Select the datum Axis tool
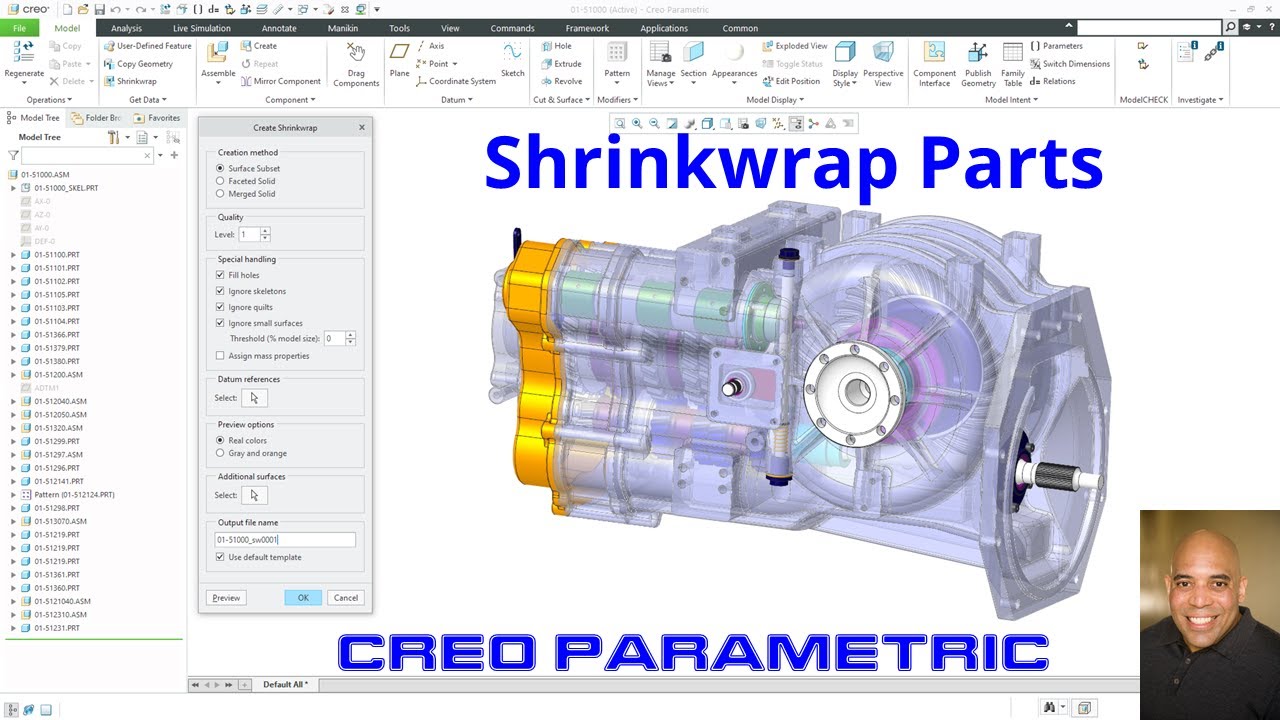 (431, 46)
